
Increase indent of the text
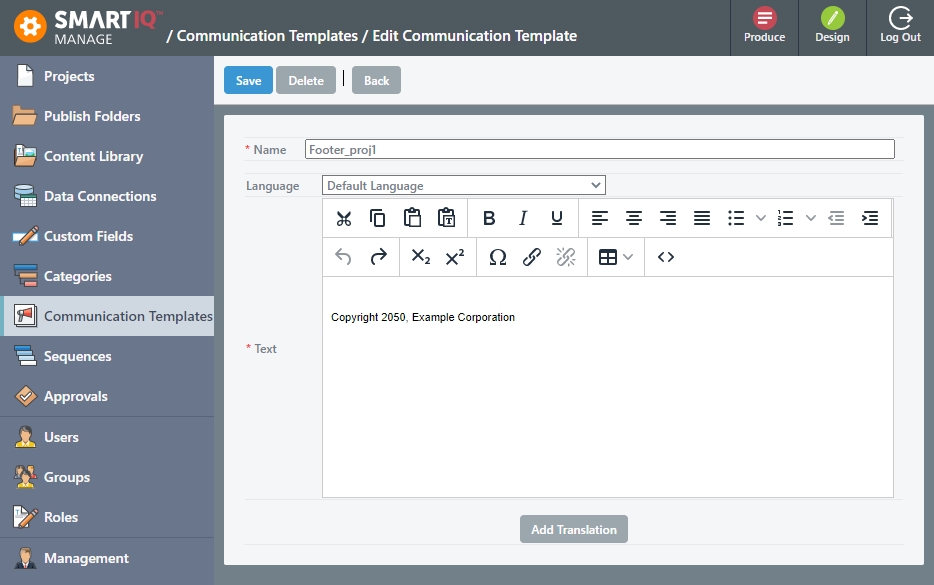[x=870, y=219]
